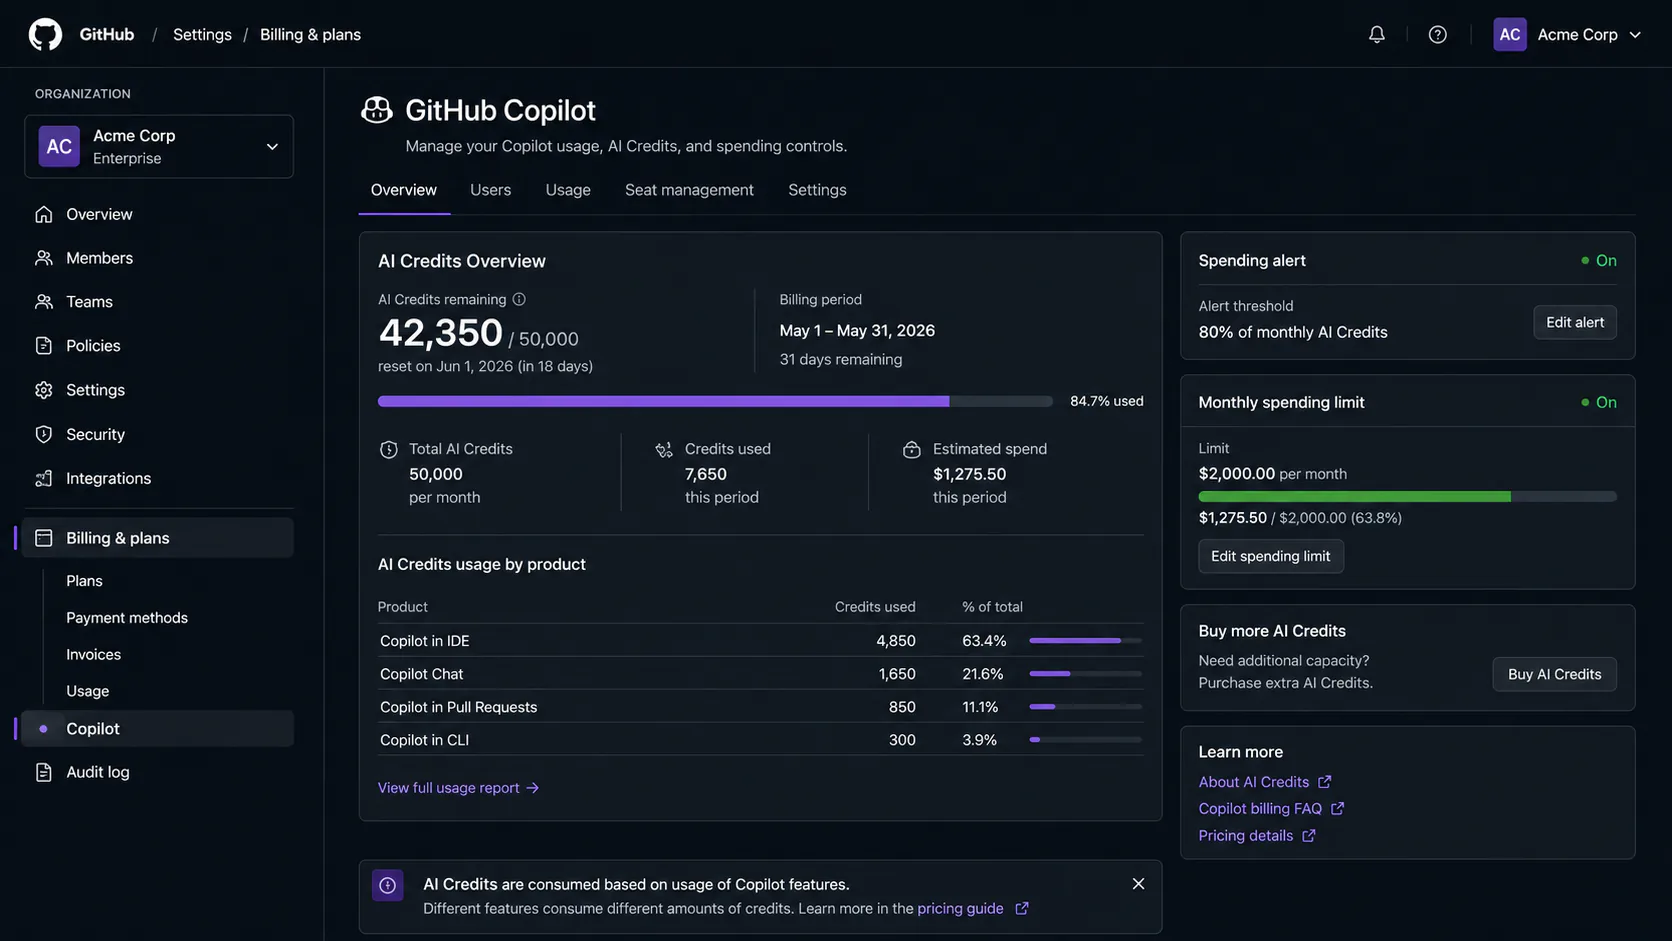Screen dimensions: 1672x941
Task: Open the notifications bell
Action: click(1377, 34)
